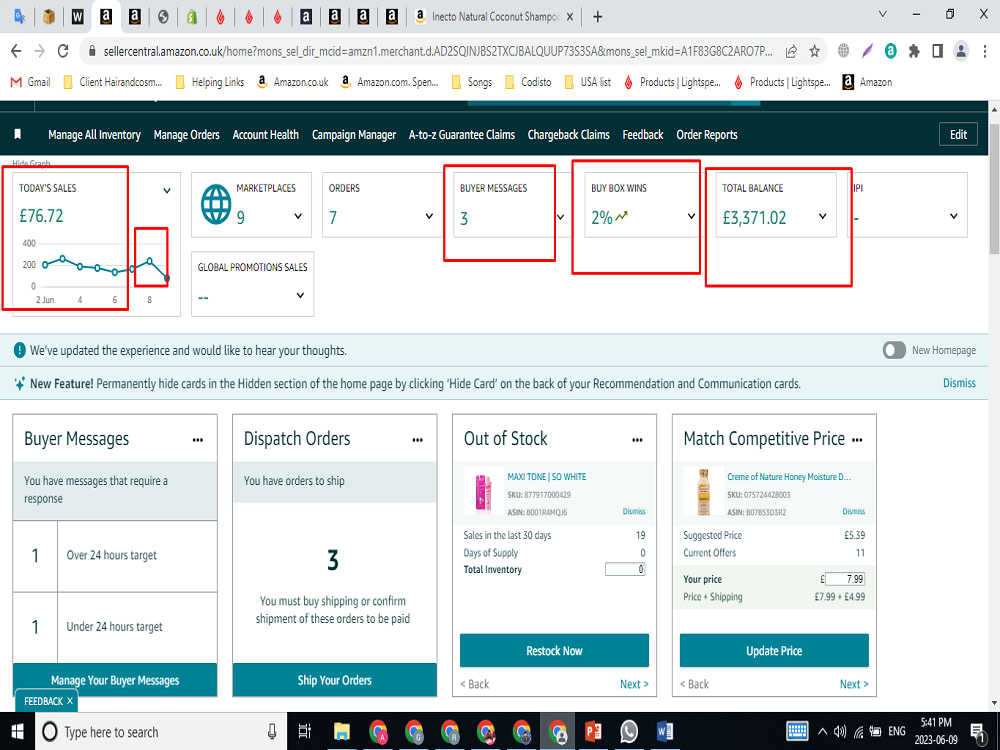Open the Chrome three-dot menu
This screenshot has height=750, width=1000.
[986, 51]
